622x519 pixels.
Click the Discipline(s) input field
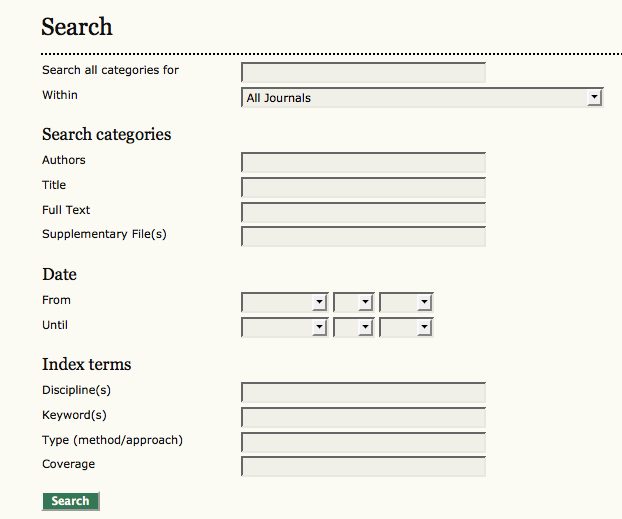(x=363, y=392)
